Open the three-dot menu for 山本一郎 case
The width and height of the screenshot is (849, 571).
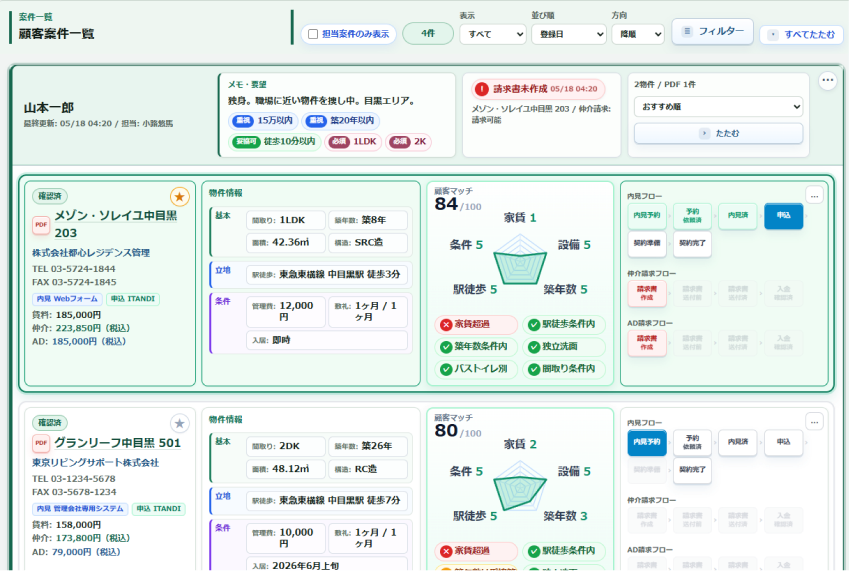tap(827, 81)
